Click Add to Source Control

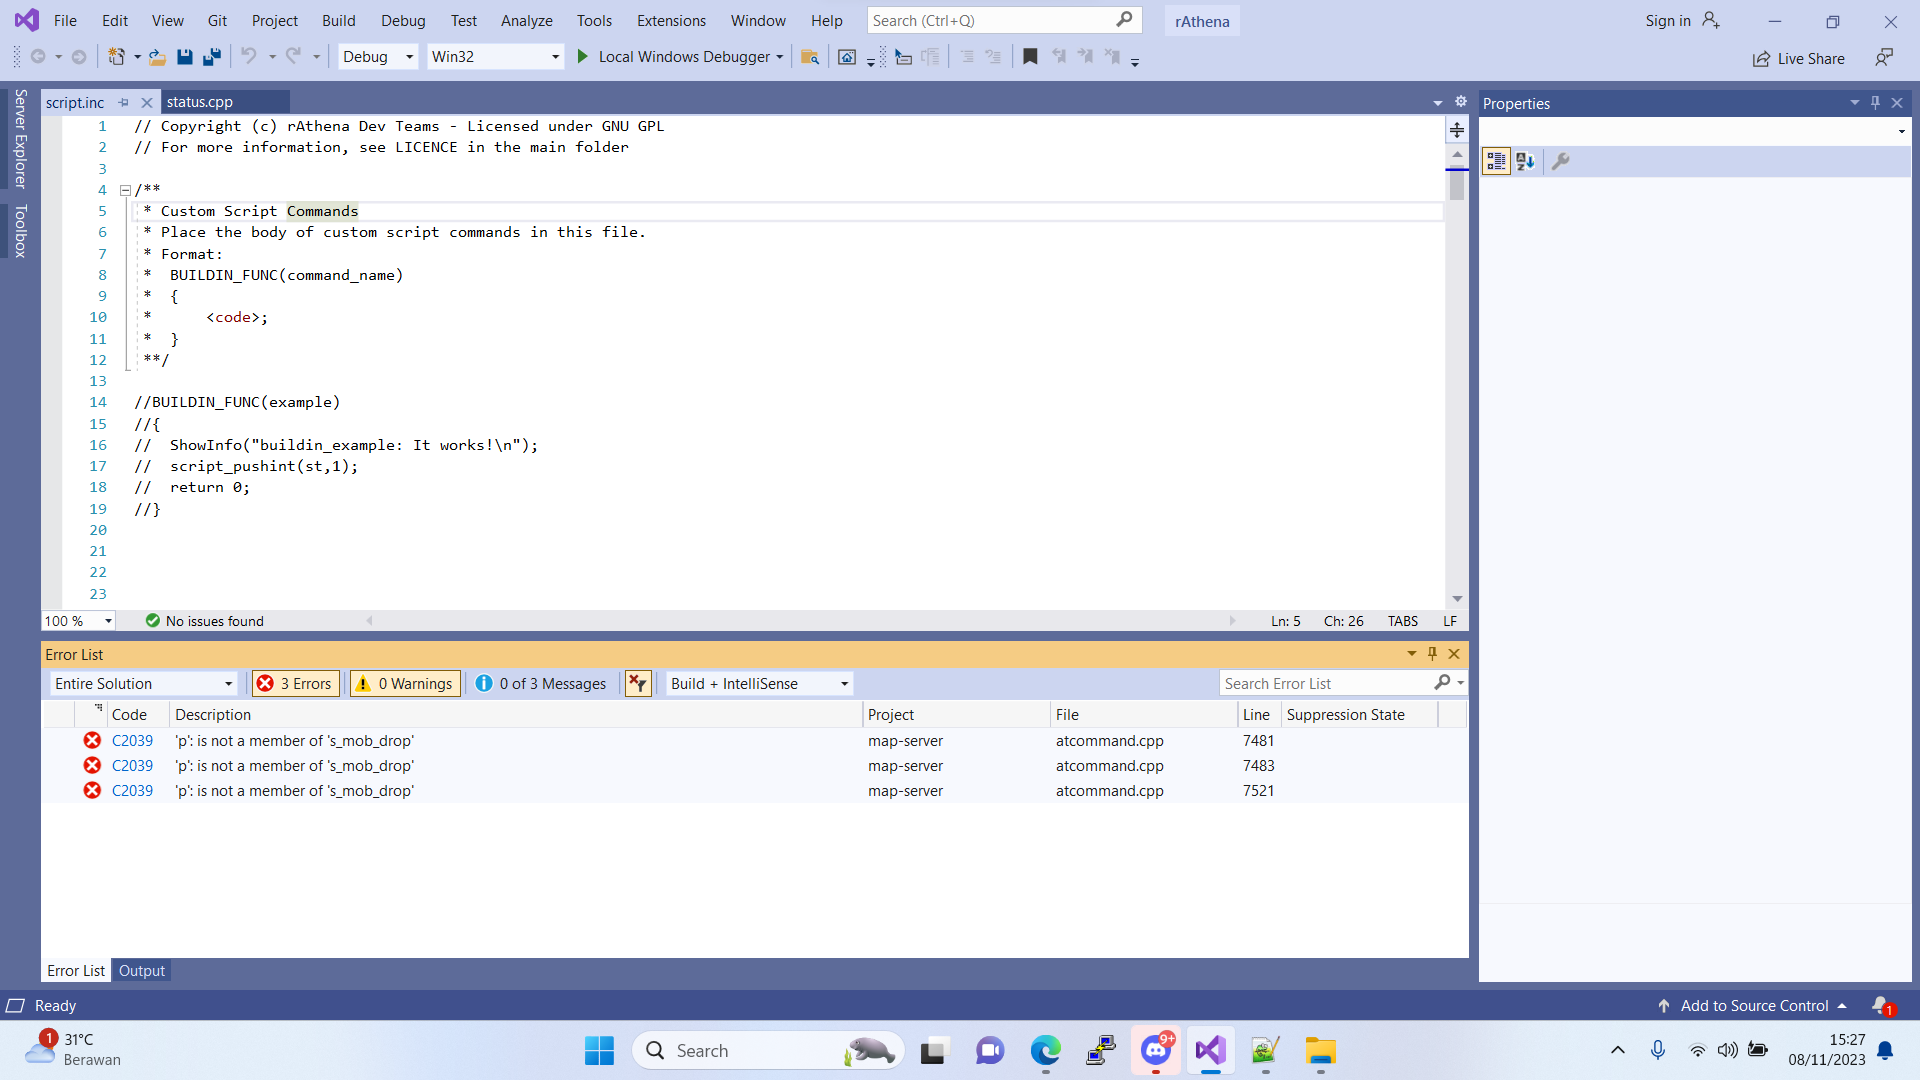pyautogui.click(x=1754, y=1006)
